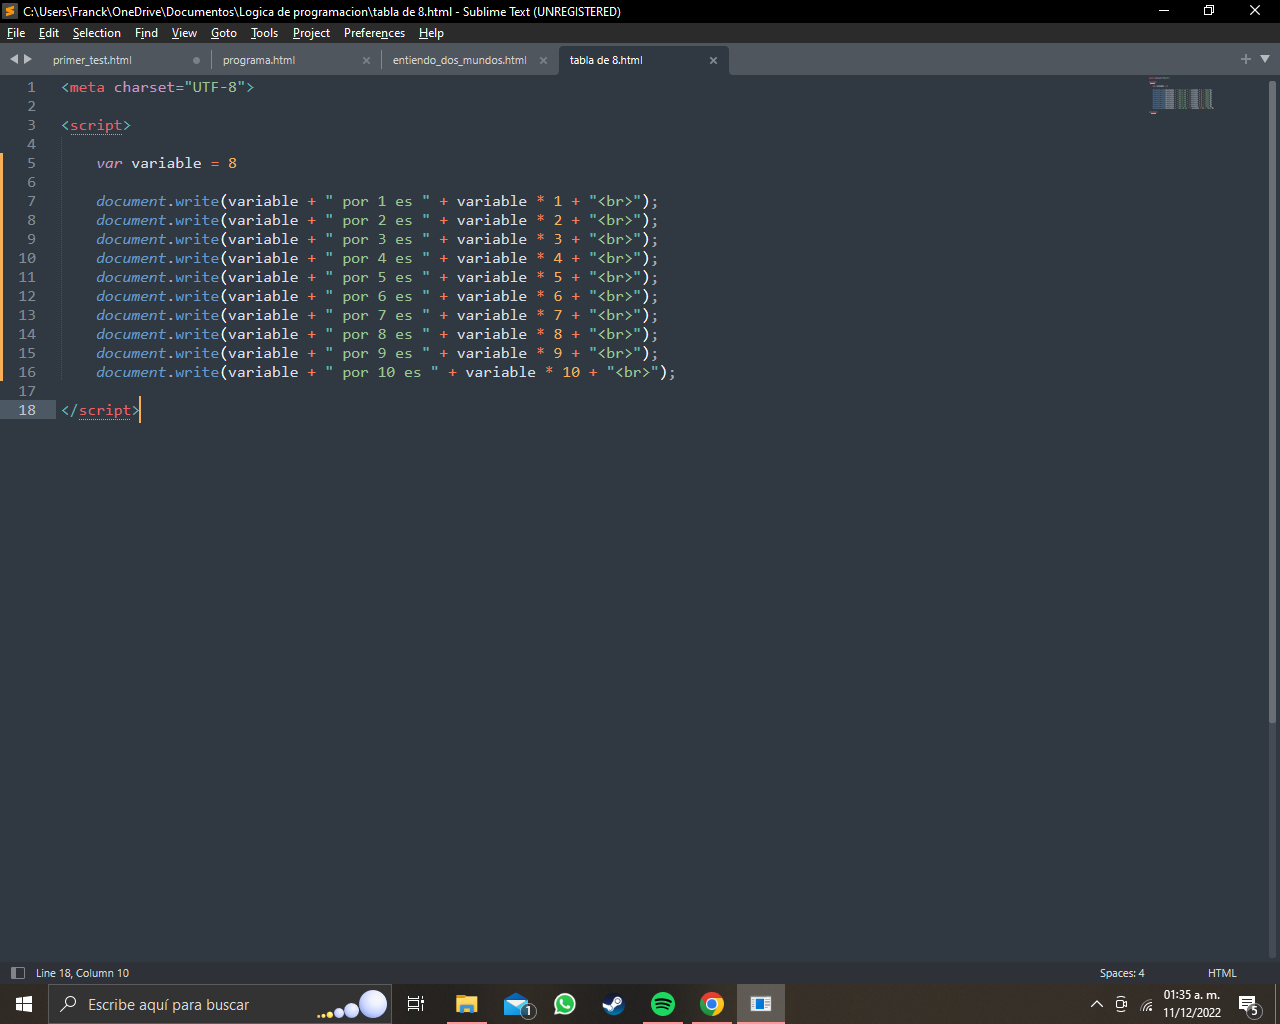Open File Explorer from taskbar
The image size is (1280, 1024).
466,1004
